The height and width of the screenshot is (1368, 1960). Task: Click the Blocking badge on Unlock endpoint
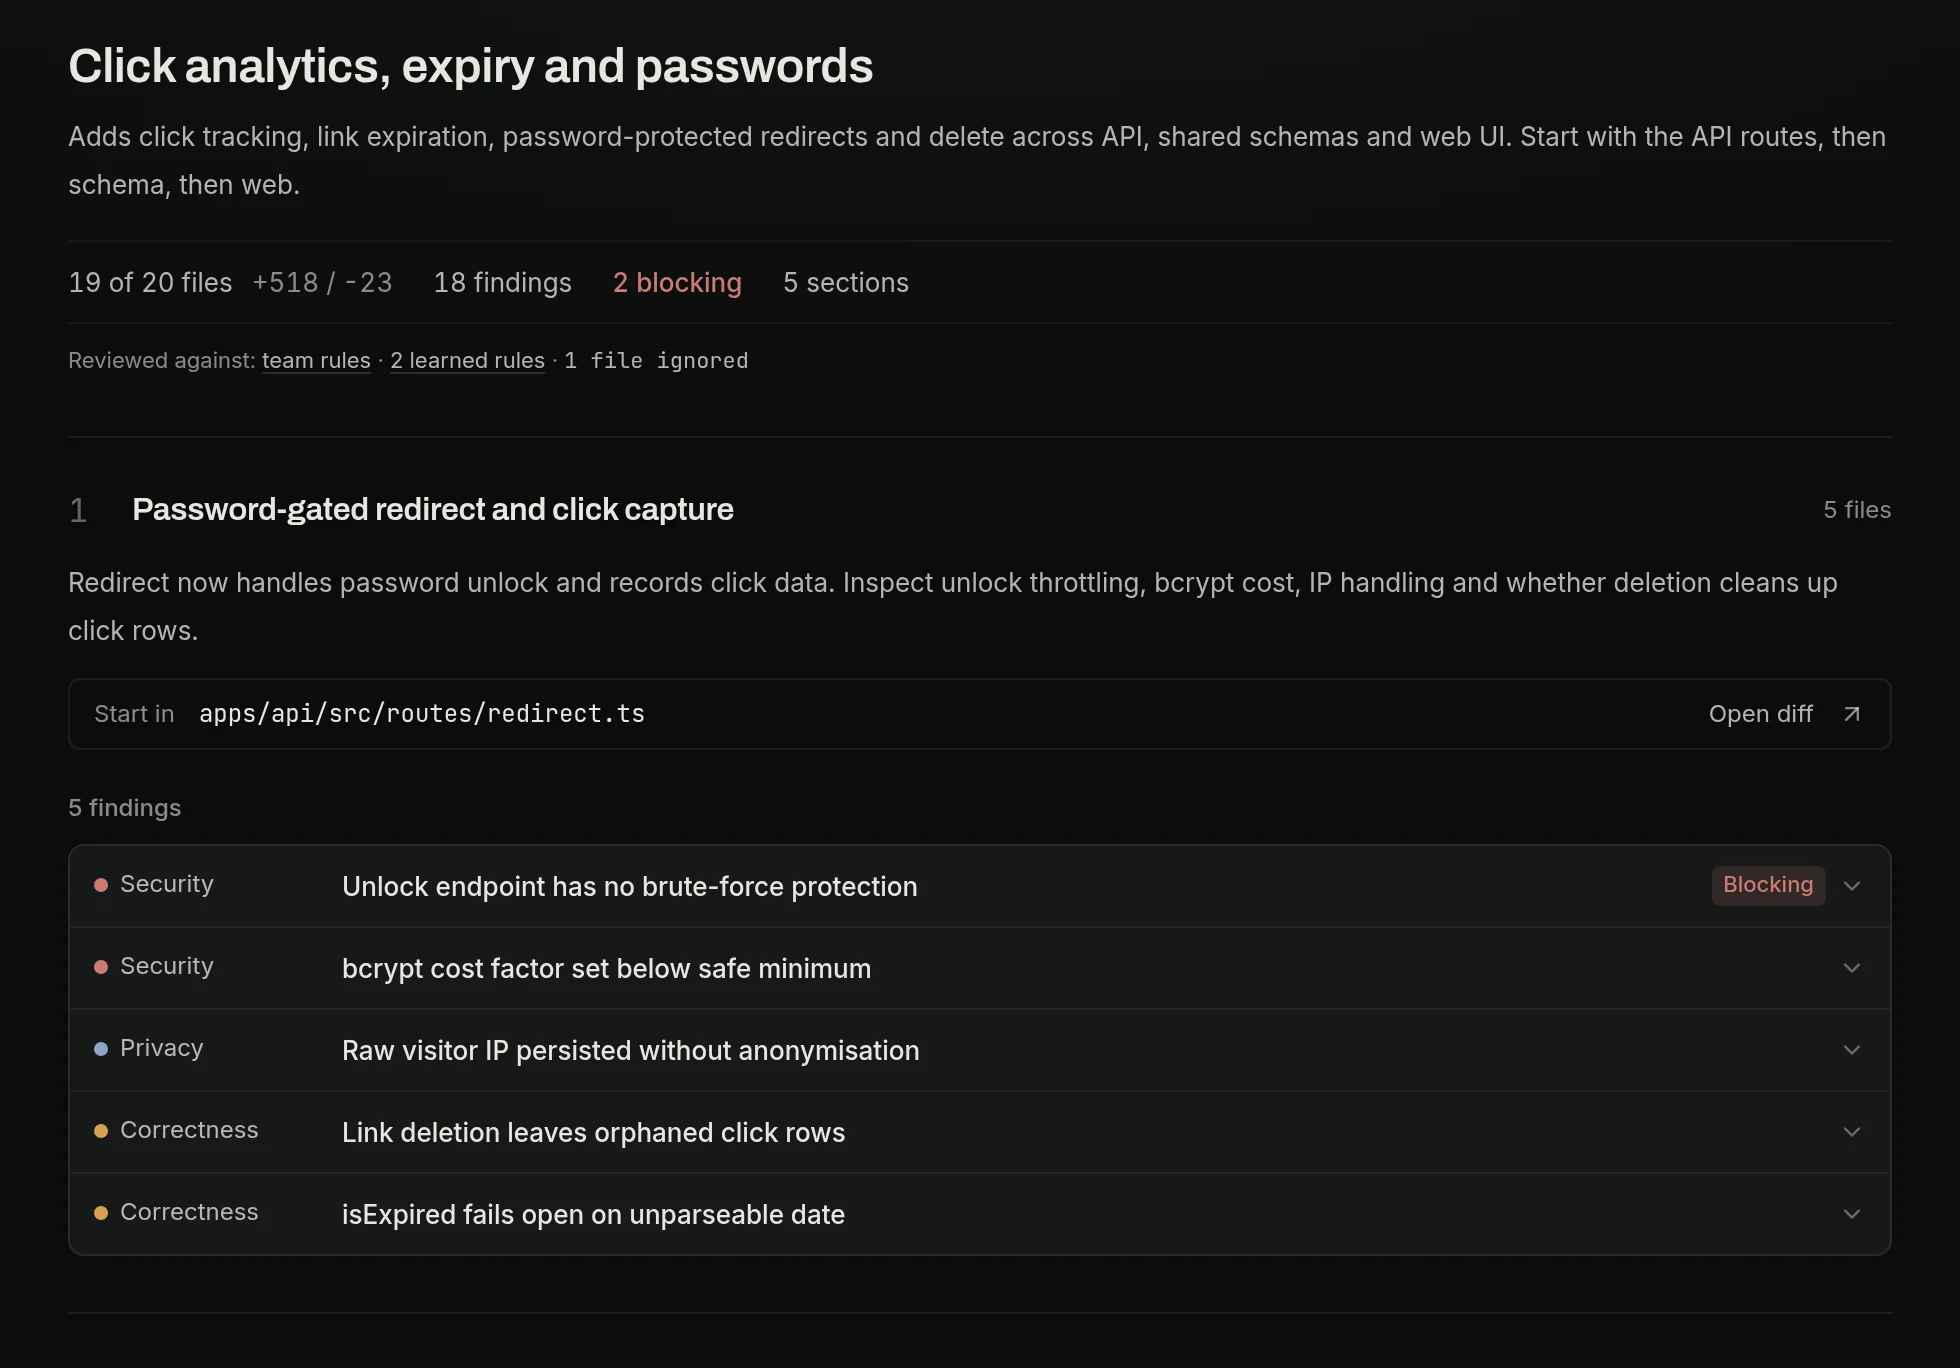point(1768,885)
